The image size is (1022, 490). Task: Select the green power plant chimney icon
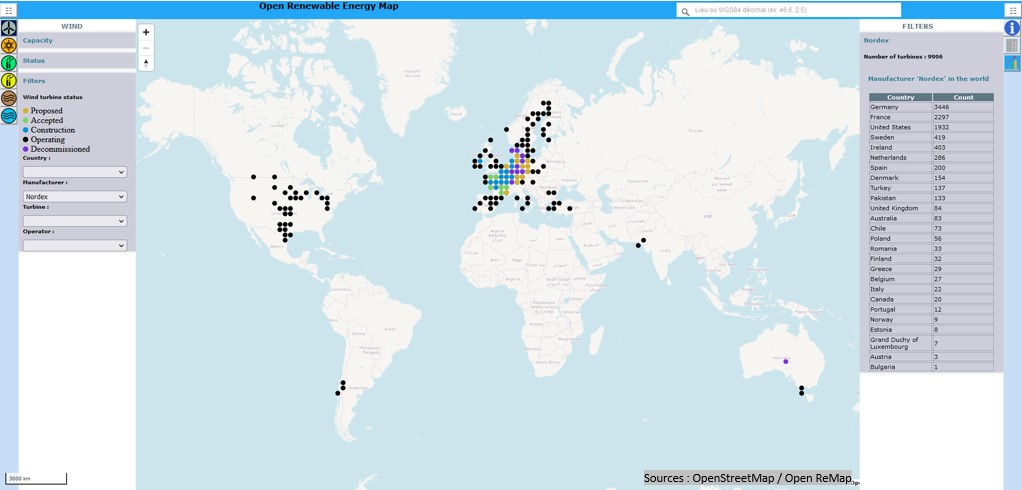(8, 63)
